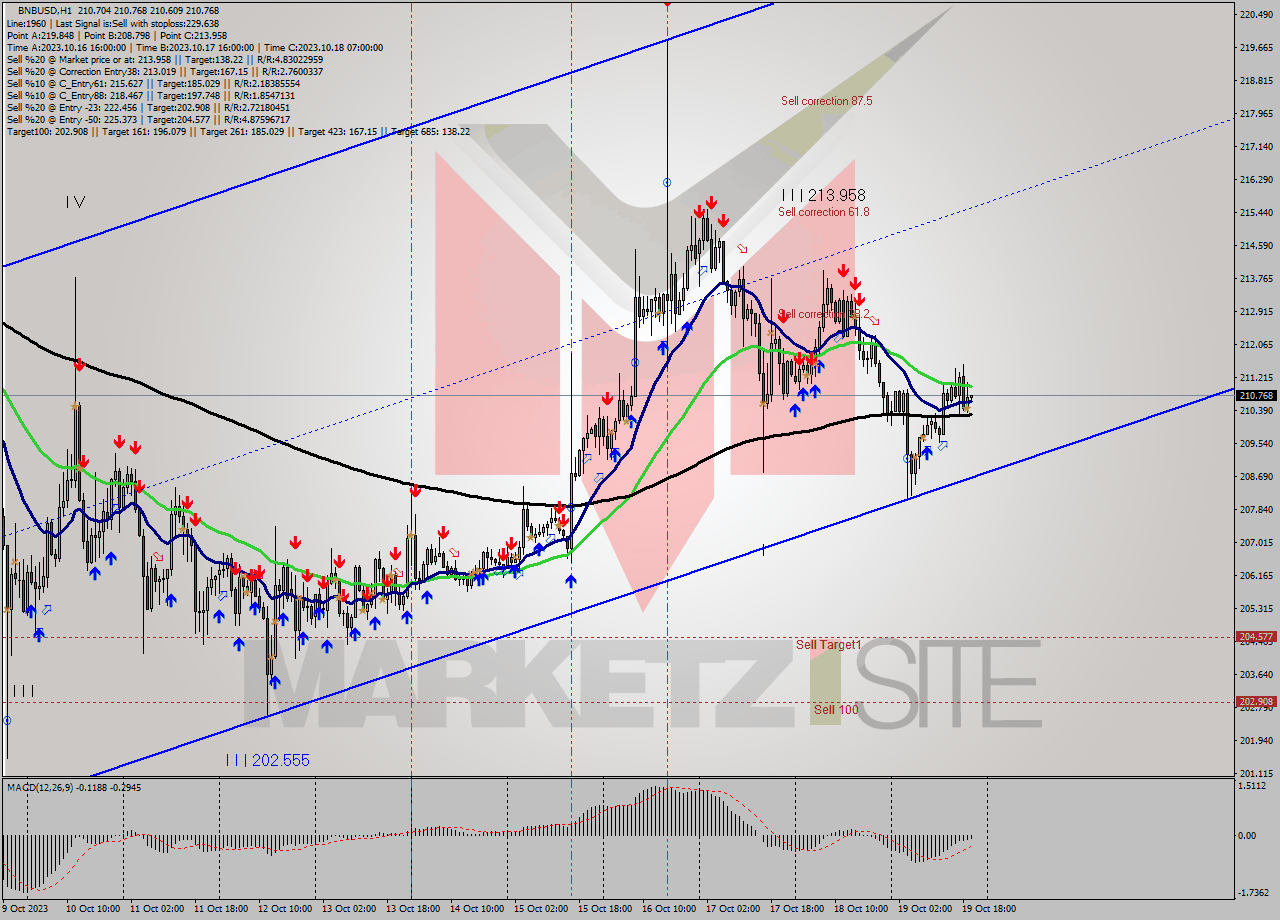Click the 219.665 price axis label
Screen dimensions: 1280x920
click(1256, 47)
